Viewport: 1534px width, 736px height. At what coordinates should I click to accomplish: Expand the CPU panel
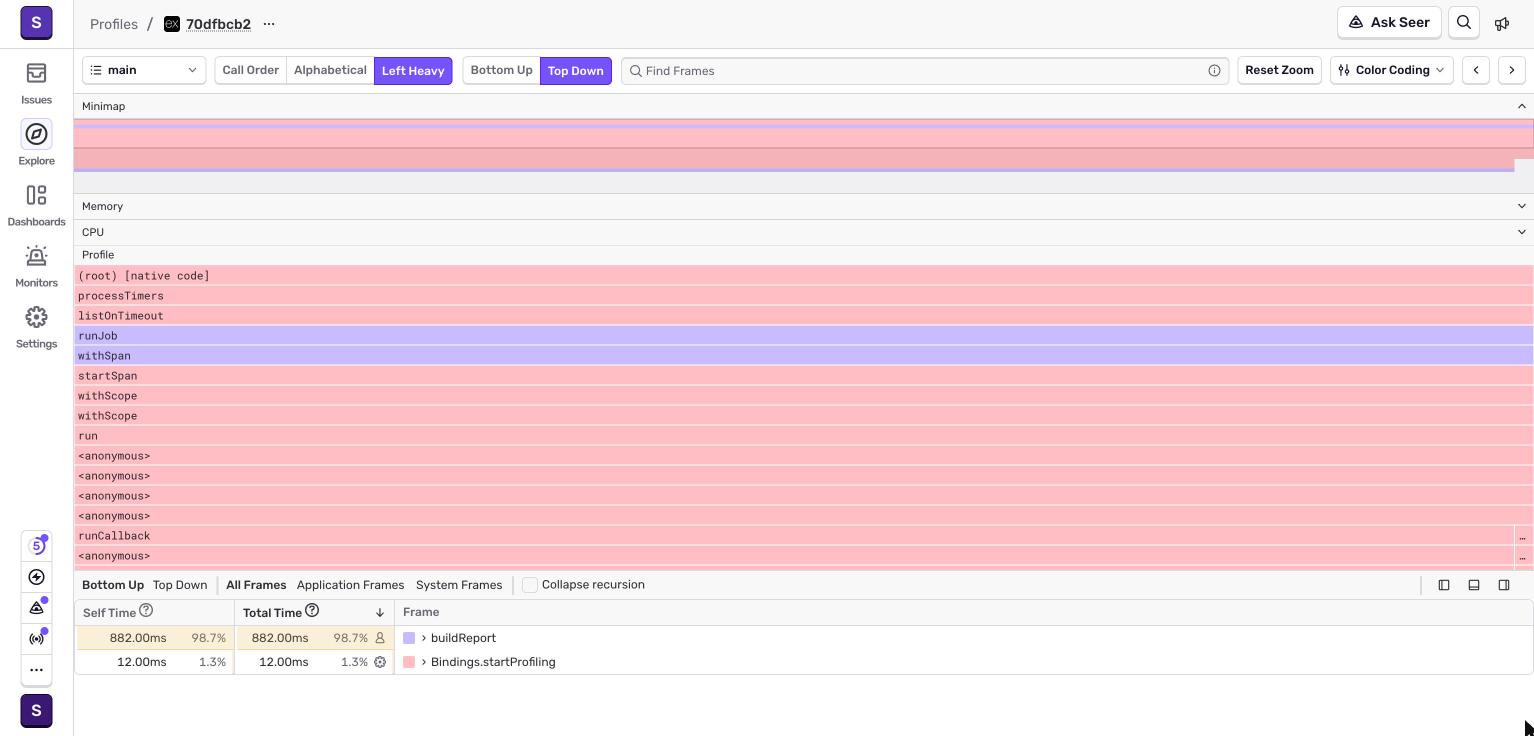coord(1522,232)
